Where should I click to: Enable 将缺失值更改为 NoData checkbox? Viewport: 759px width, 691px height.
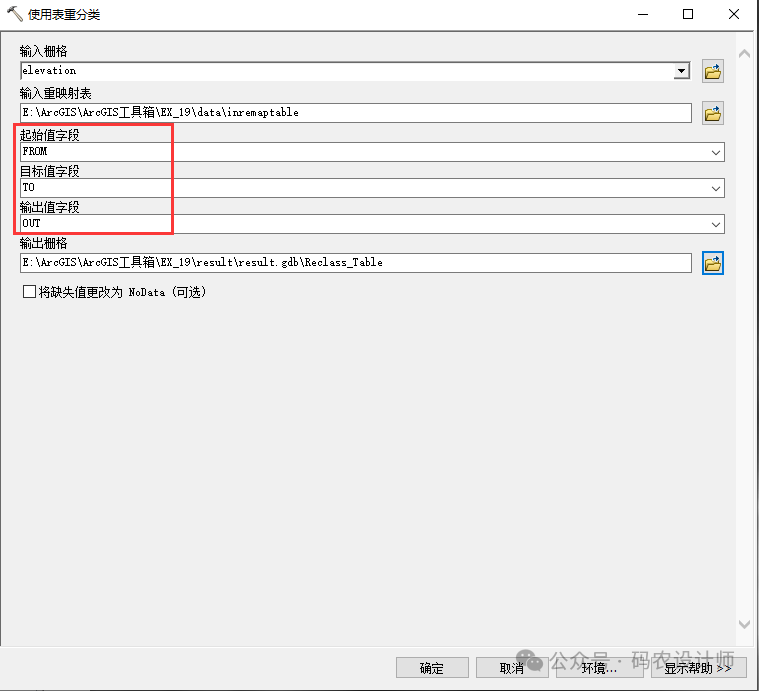tap(28, 292)
